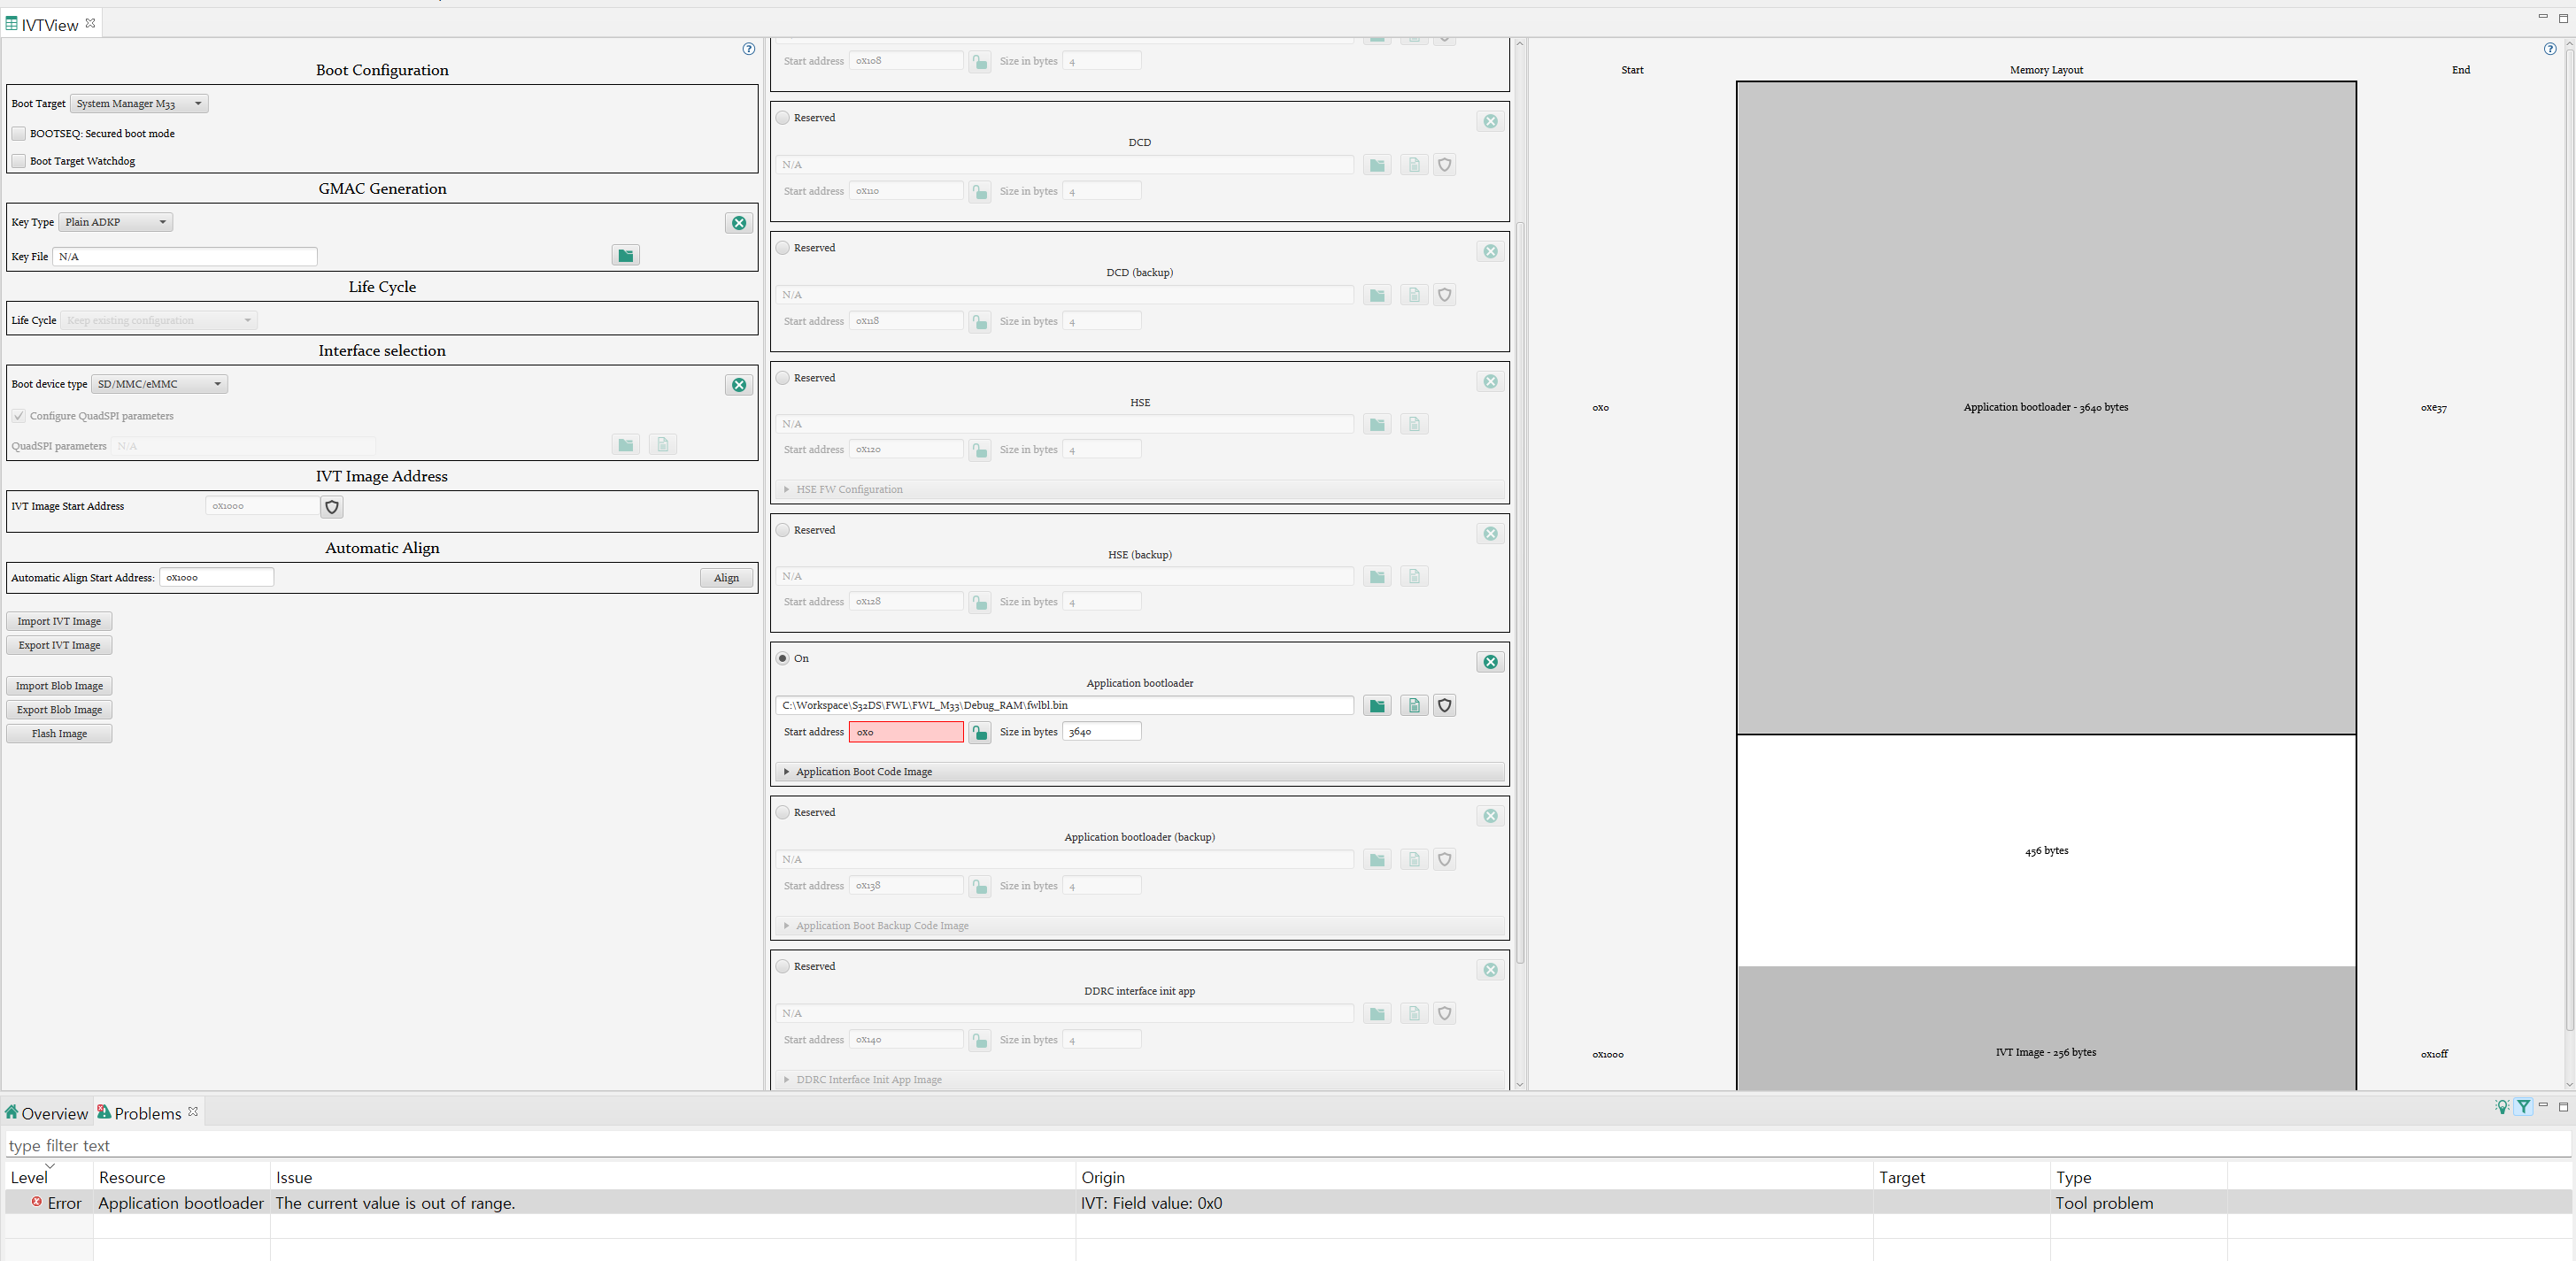Enable Boot Target Watchdog
Image resolution: width=2576 pixels, height=1261 pixels.
click(18, 160)
